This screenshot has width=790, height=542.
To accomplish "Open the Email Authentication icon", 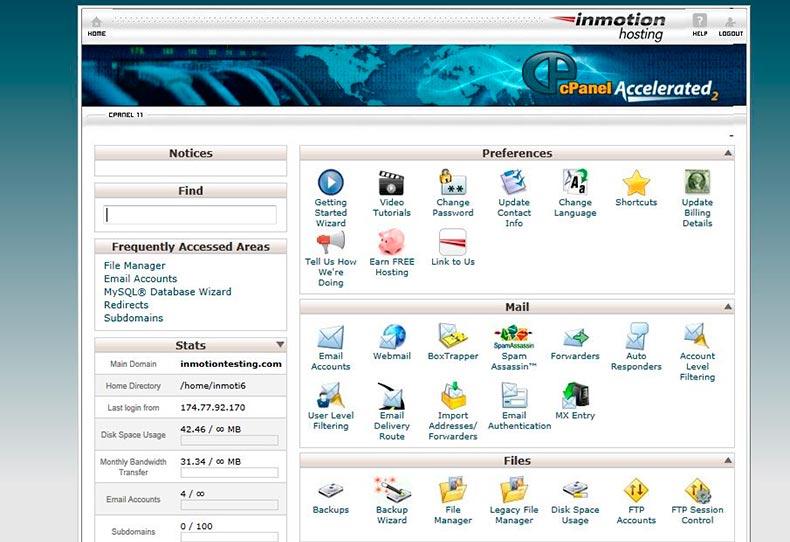I will pos(513,395).
